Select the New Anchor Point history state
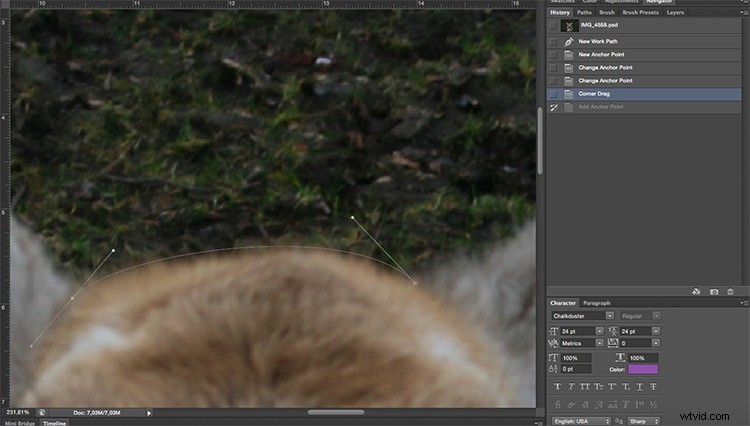Screen dimensions: 750x426 (644, 55)
